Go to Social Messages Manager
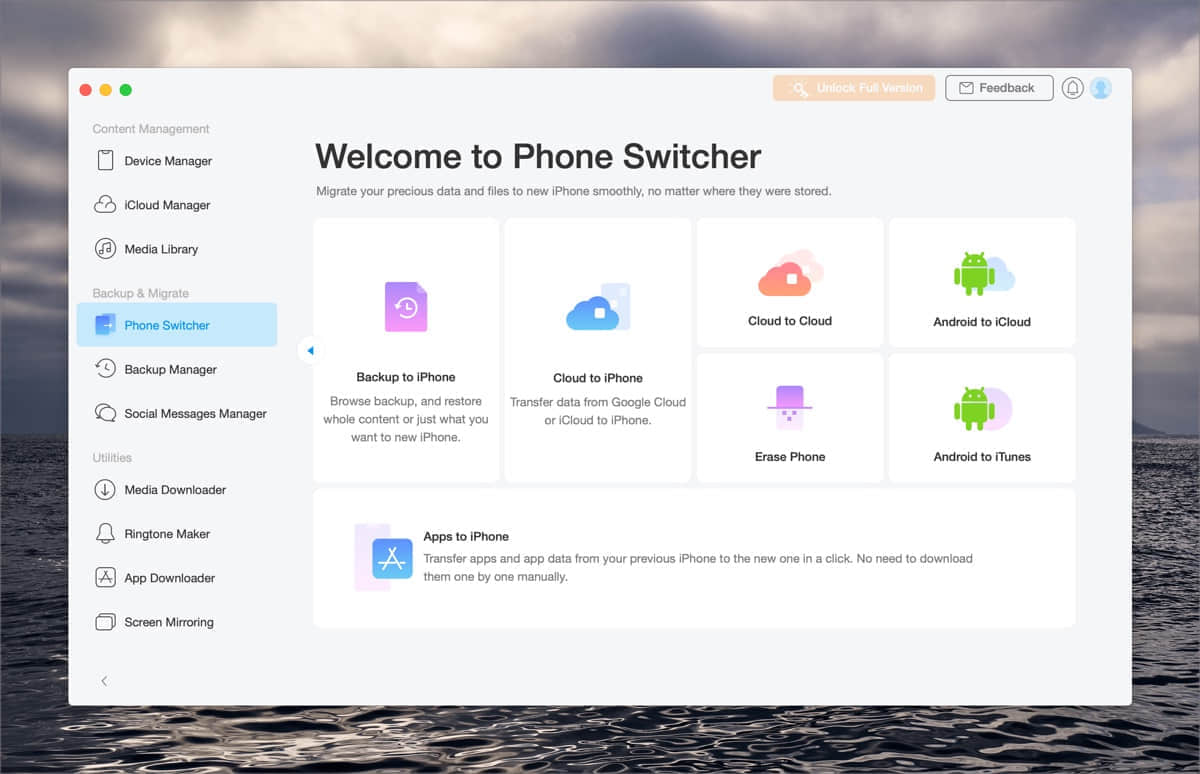Image resolution: width=1200 pixels, height=774 pixels. click(177, 413)
